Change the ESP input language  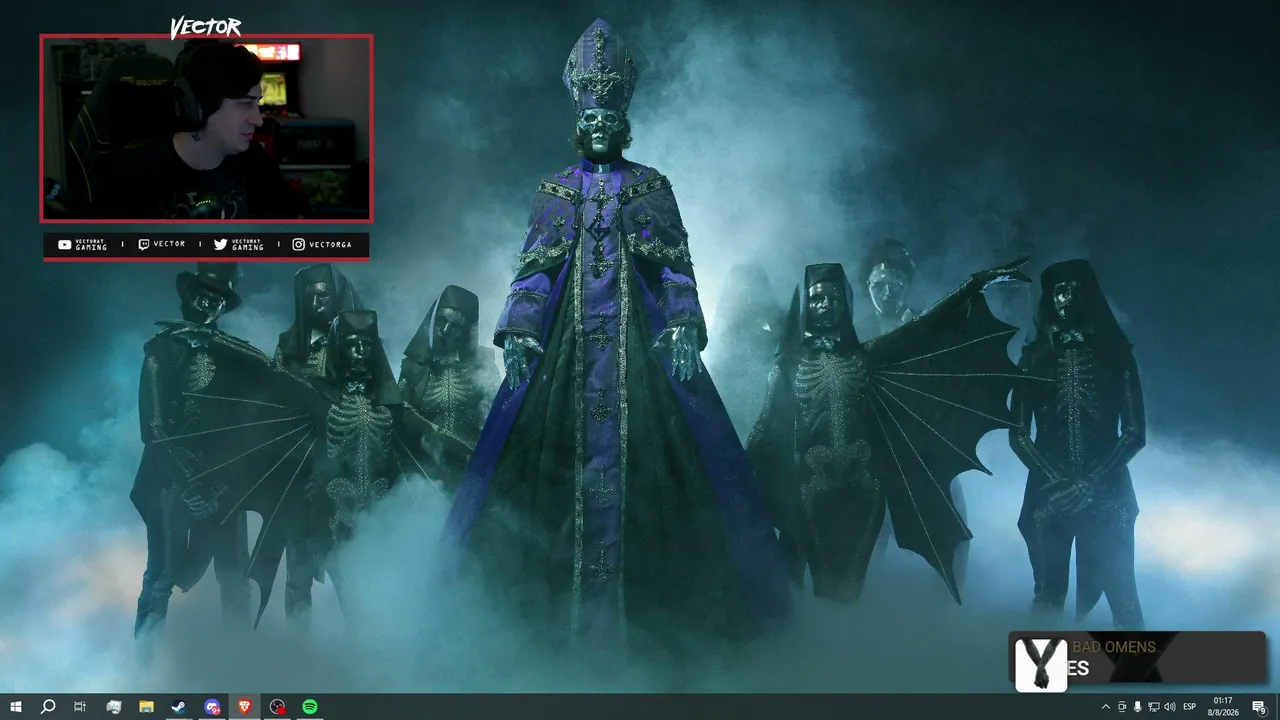pyautogui.click(x=1190, y=707)
